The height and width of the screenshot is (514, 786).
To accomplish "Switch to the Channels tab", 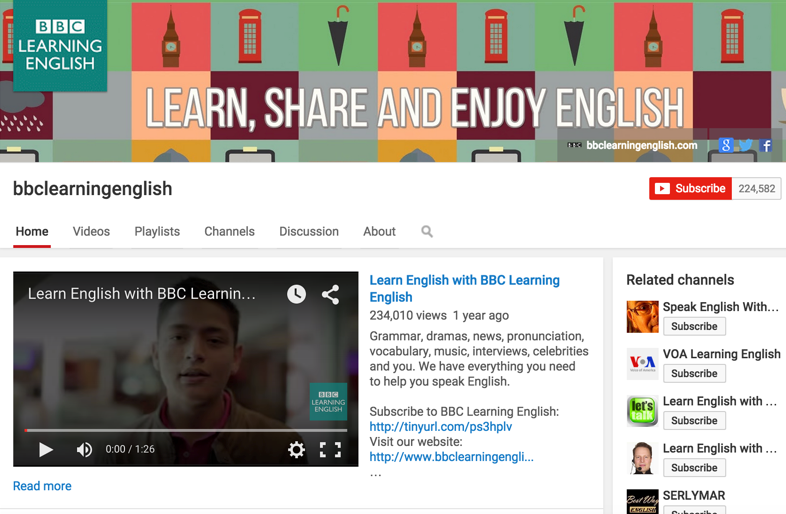I will [x=230, y=231].
